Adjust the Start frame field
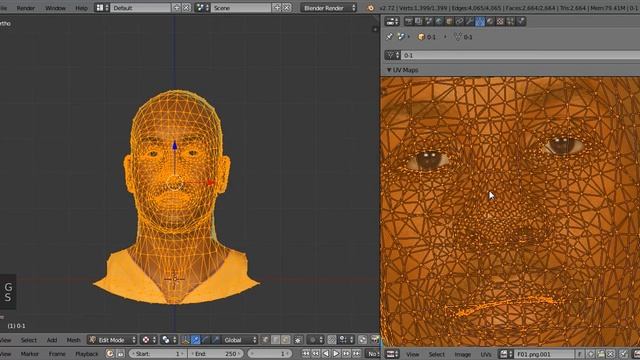The image size is (640, 360). [x=158, y=354]
